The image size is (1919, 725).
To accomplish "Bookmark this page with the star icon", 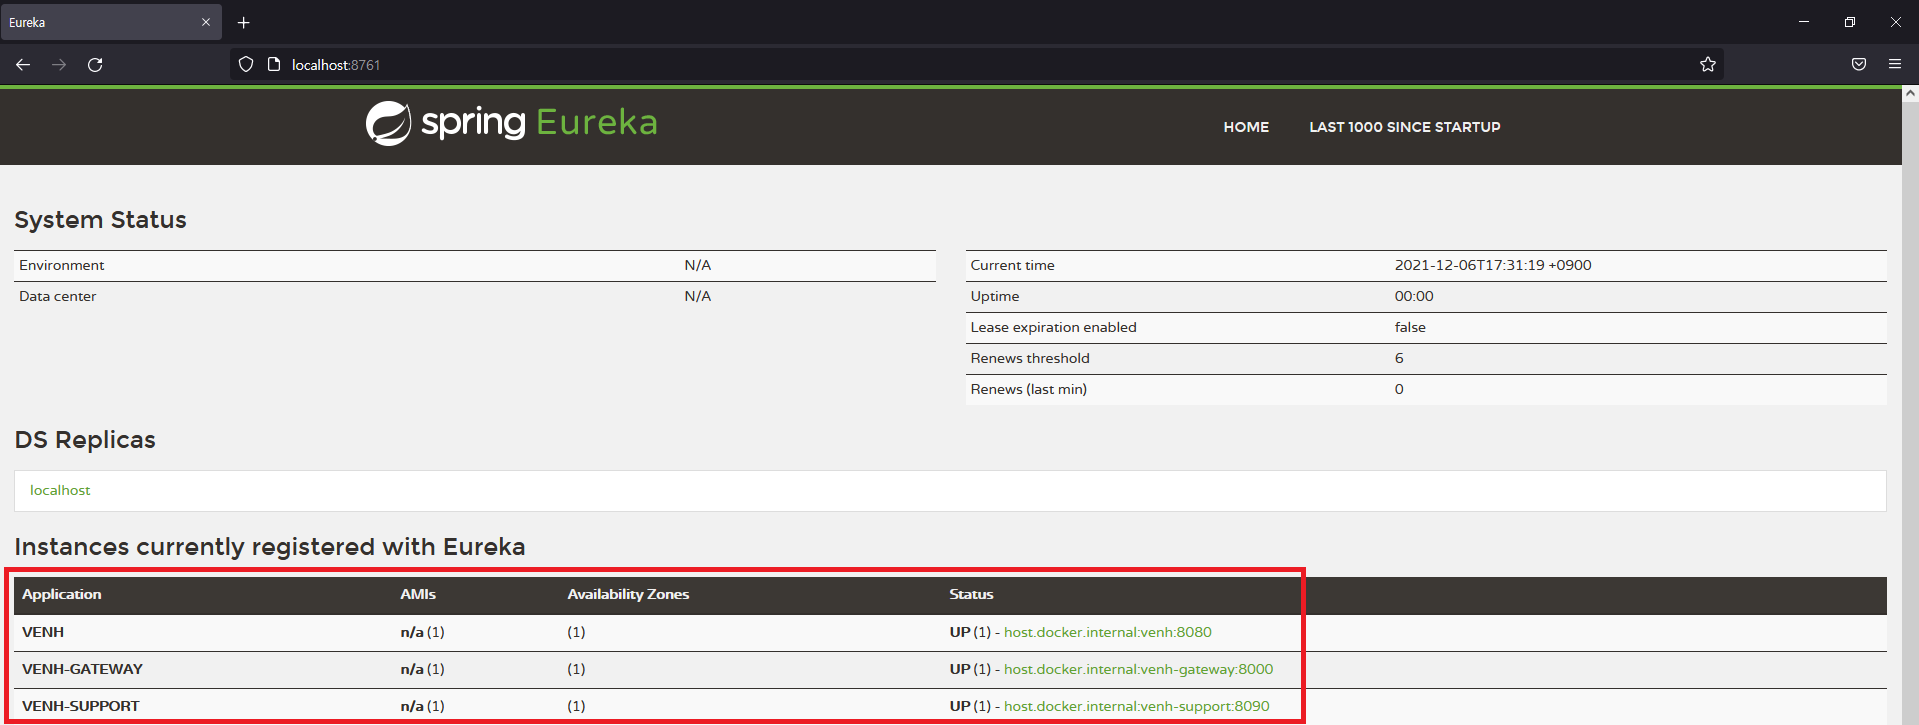I will (1708, 65).
